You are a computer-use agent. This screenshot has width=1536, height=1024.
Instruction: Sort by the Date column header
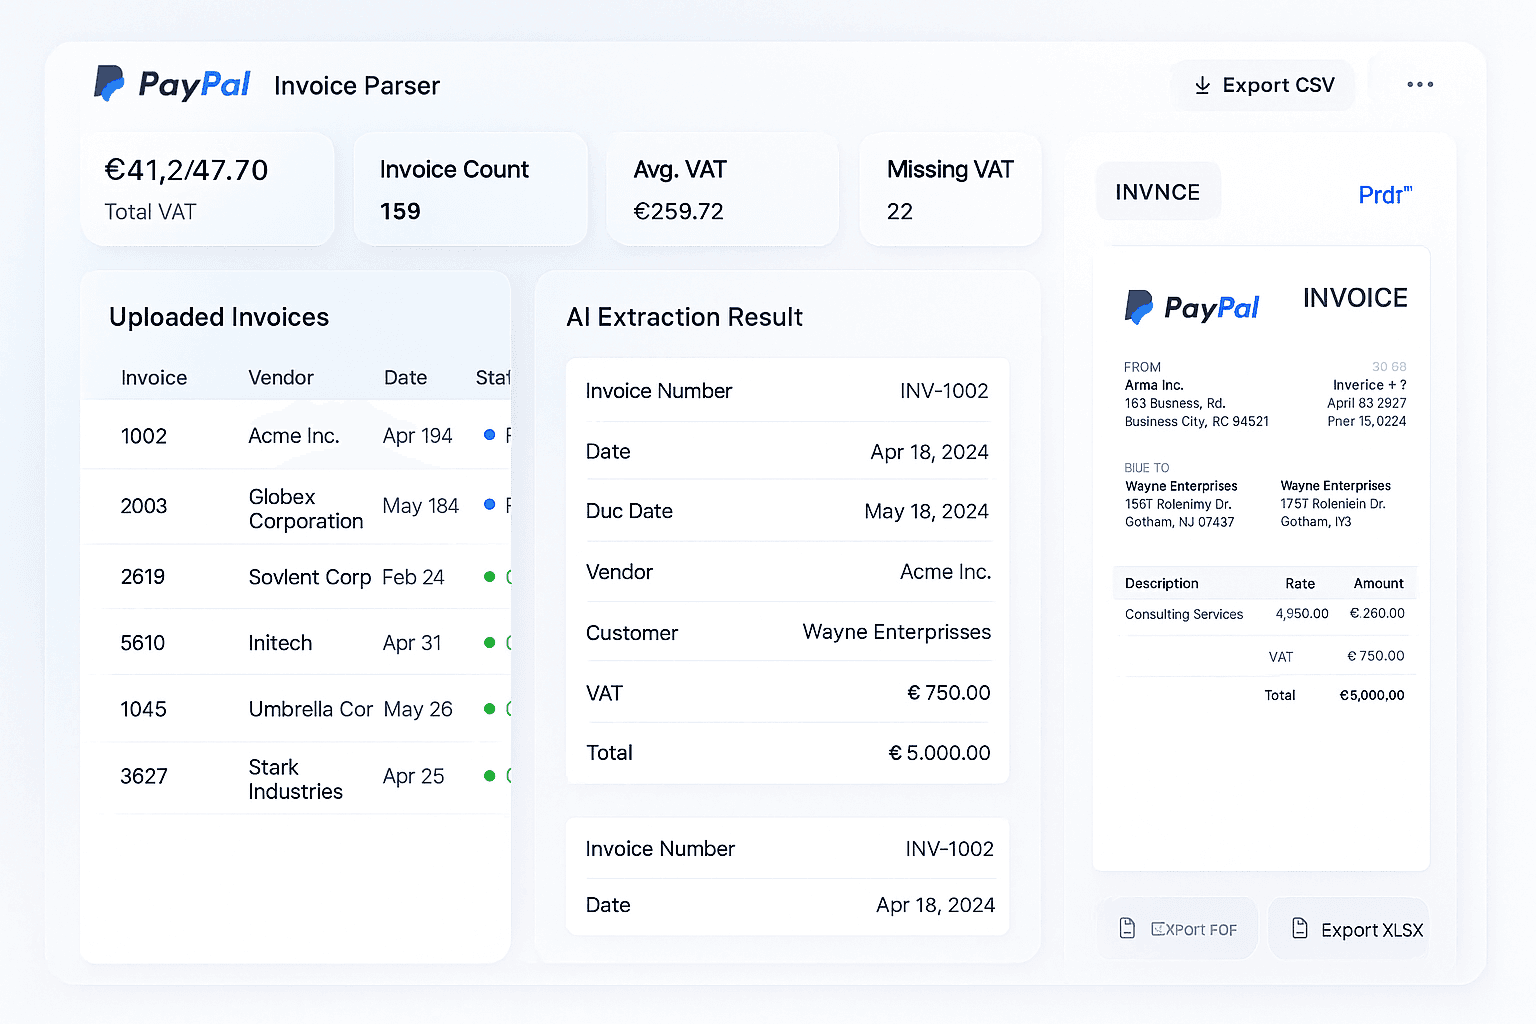(405, 377)
